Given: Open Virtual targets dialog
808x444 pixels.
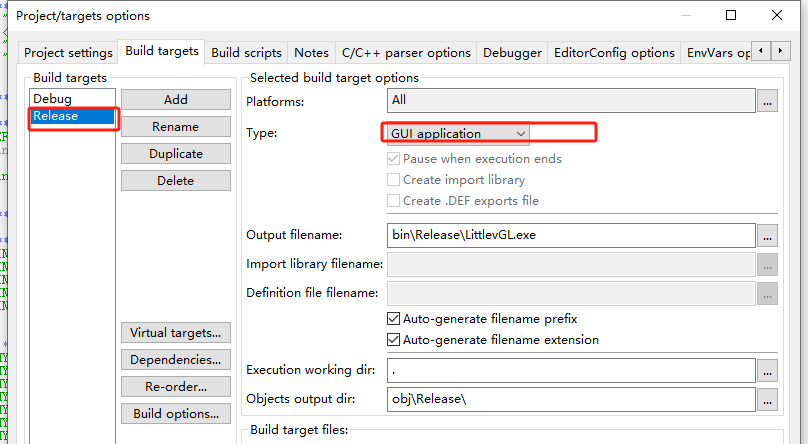Looking at the screenshot, I should [x=176, y=333].
